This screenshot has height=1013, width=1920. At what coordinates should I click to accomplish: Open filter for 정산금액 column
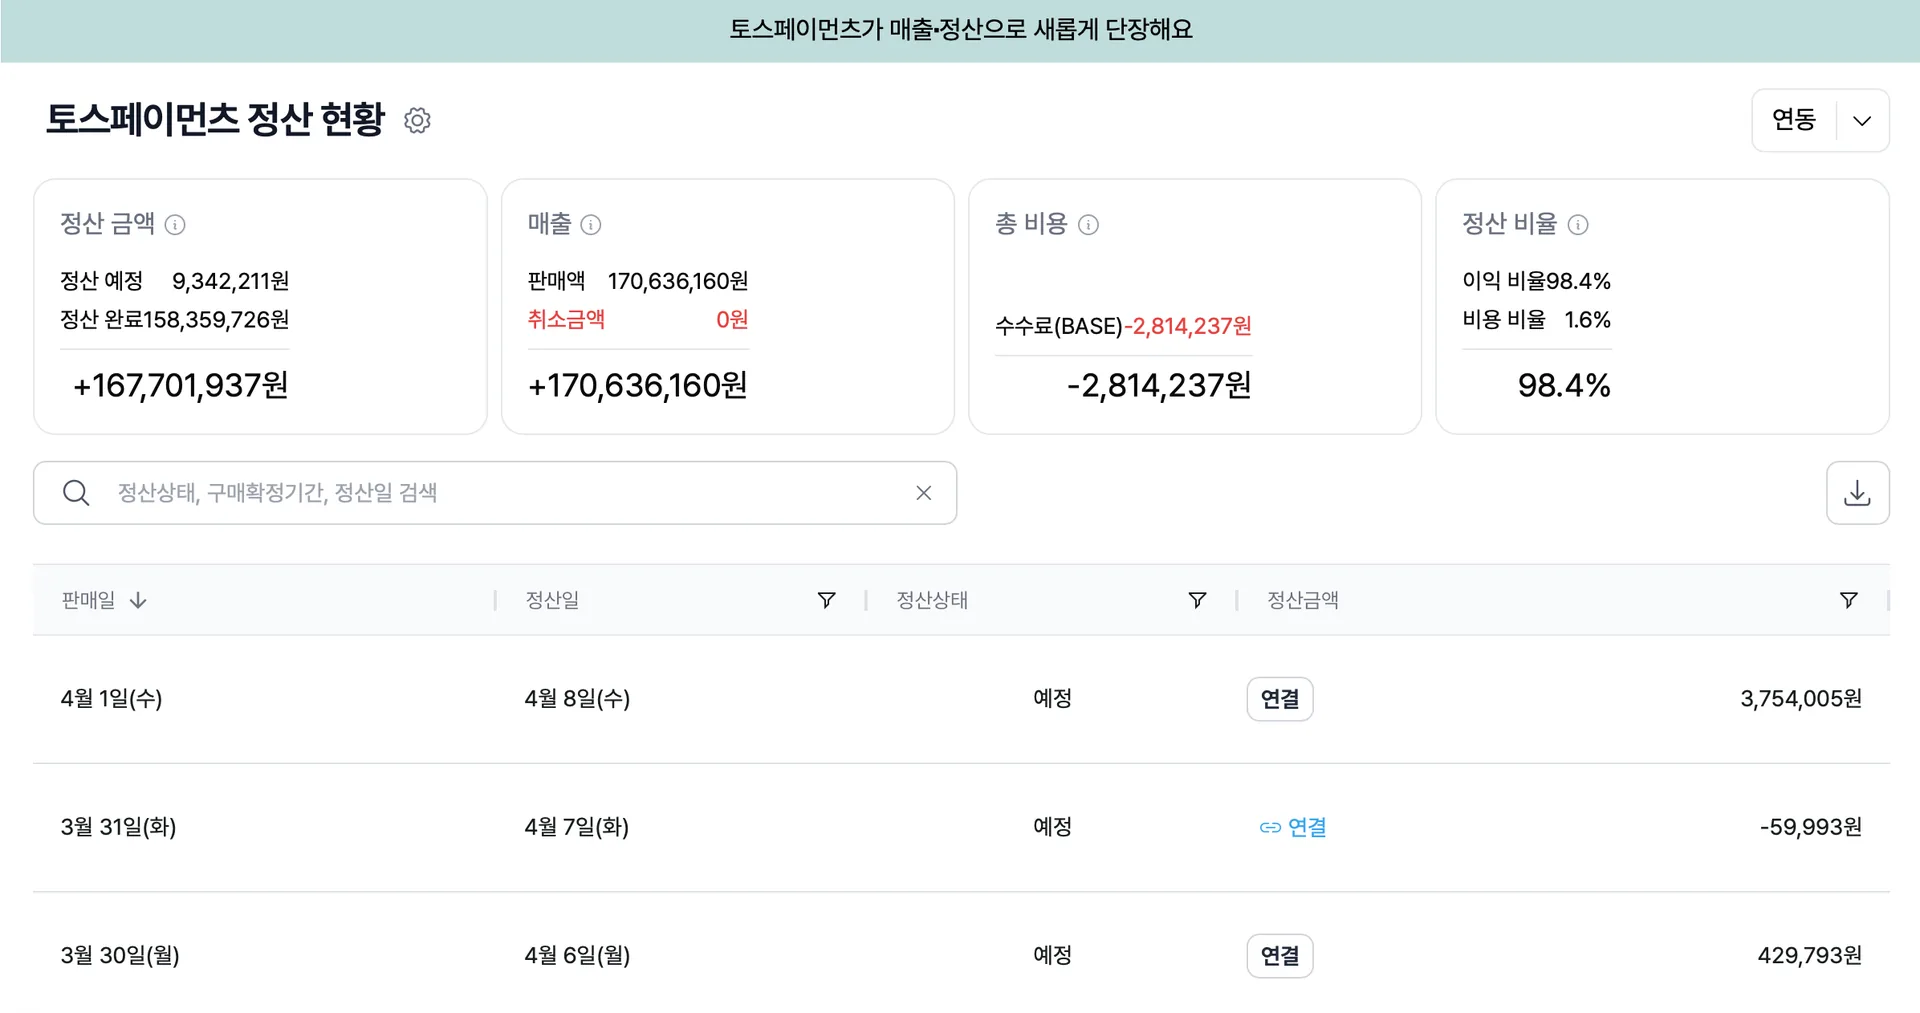[x=1849, y=600]
